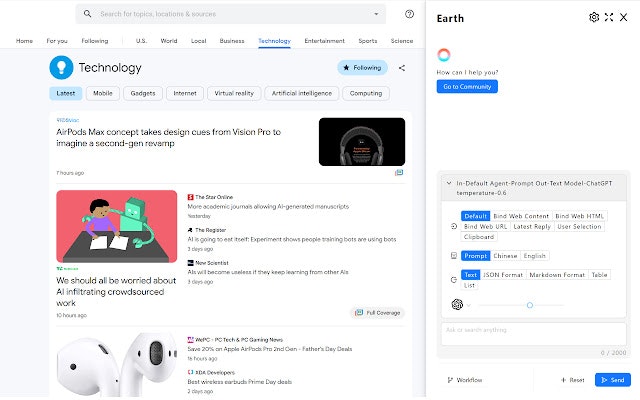
Task: Filter by Gadgets subtopic chip
Action: coord(143,93)
